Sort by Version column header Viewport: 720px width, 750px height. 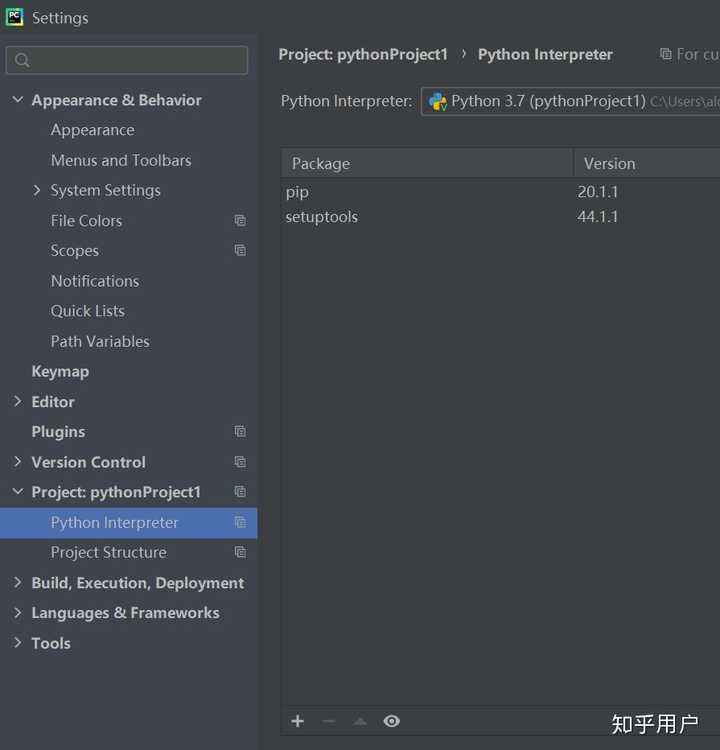coord(647,164)
